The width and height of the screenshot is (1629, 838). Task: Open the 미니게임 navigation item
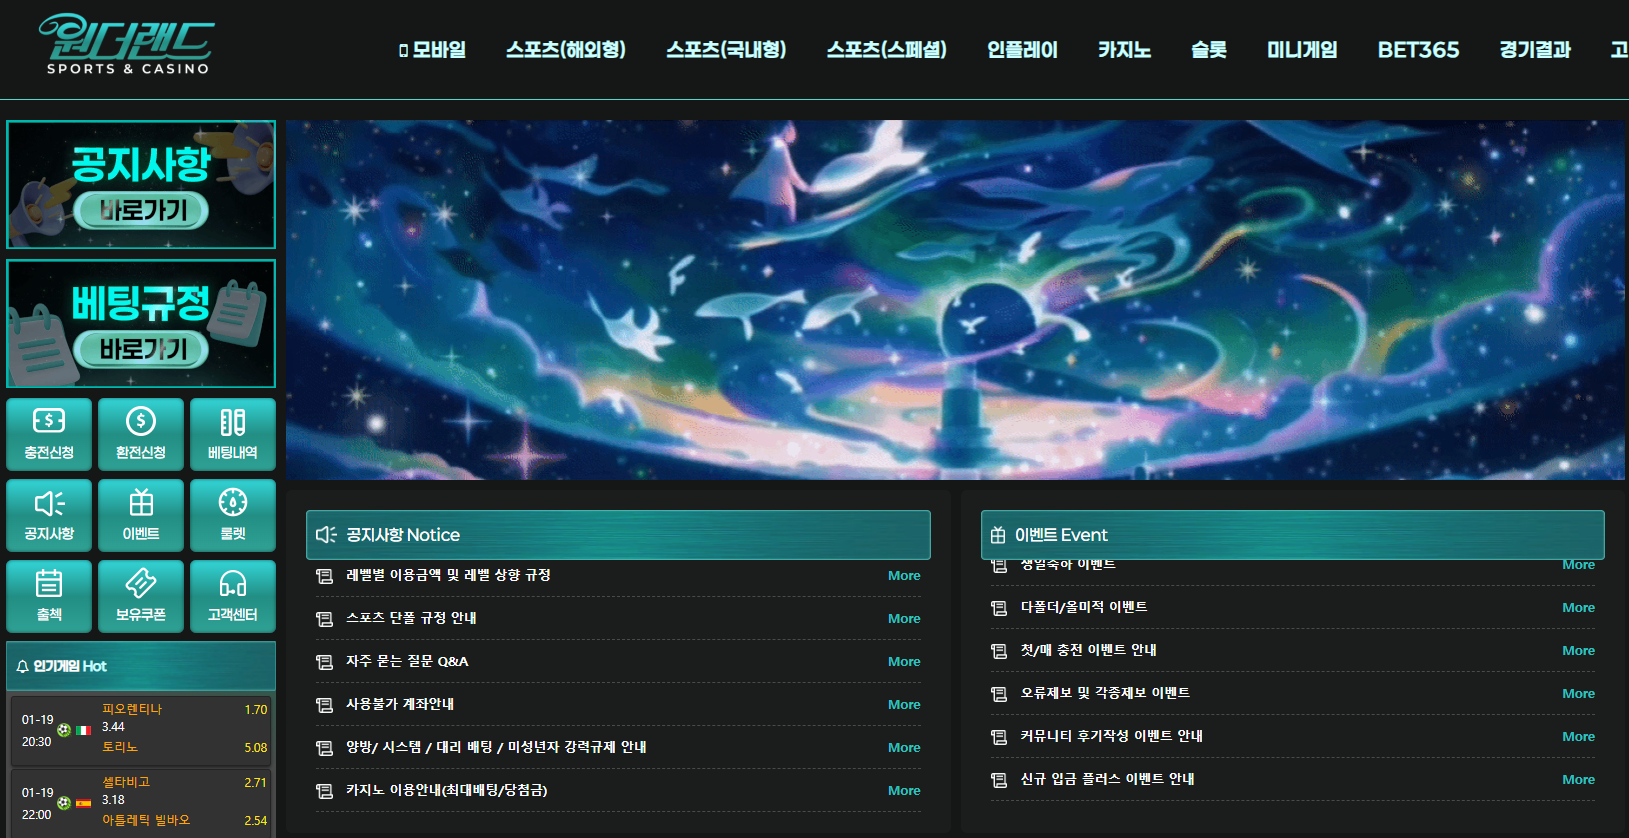click(x=1302, y=49)
